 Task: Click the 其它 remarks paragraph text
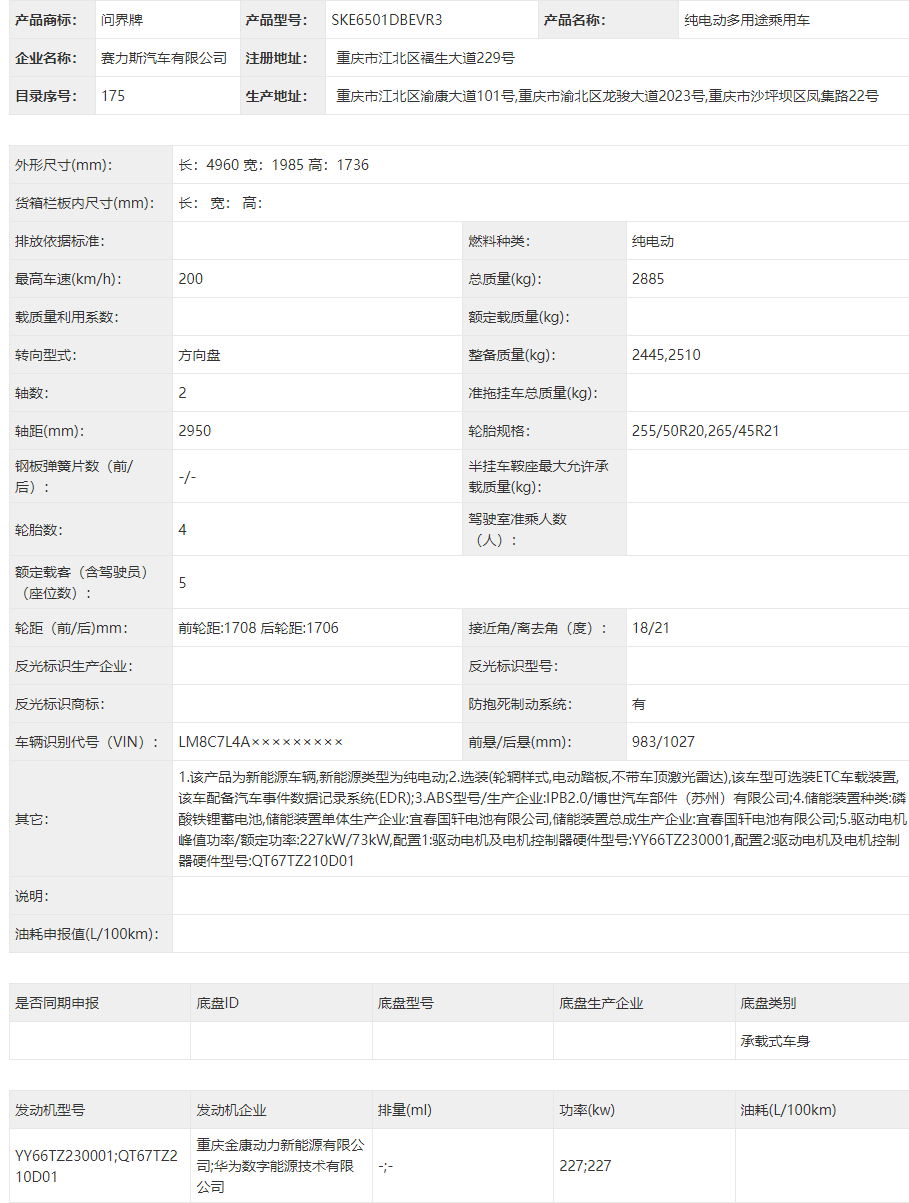(x=540, y=819)
